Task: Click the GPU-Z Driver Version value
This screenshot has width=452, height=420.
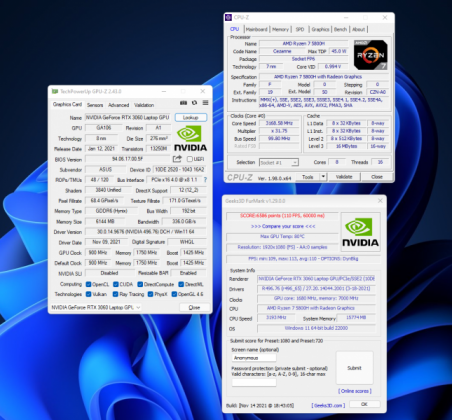Action: [146, 232]
